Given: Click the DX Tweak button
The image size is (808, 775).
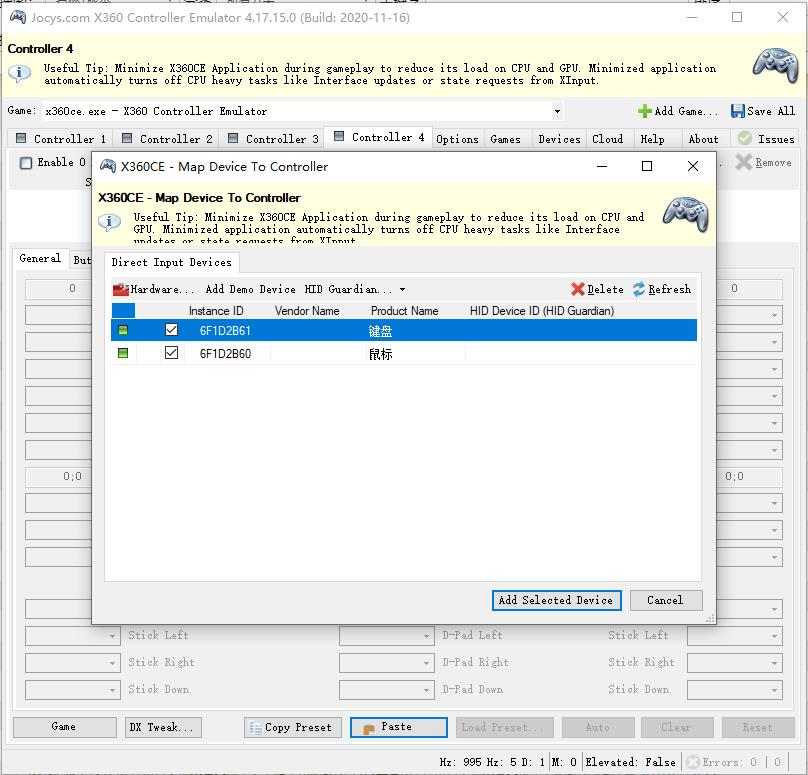Looking at the screenshot, I should point(163,727).
